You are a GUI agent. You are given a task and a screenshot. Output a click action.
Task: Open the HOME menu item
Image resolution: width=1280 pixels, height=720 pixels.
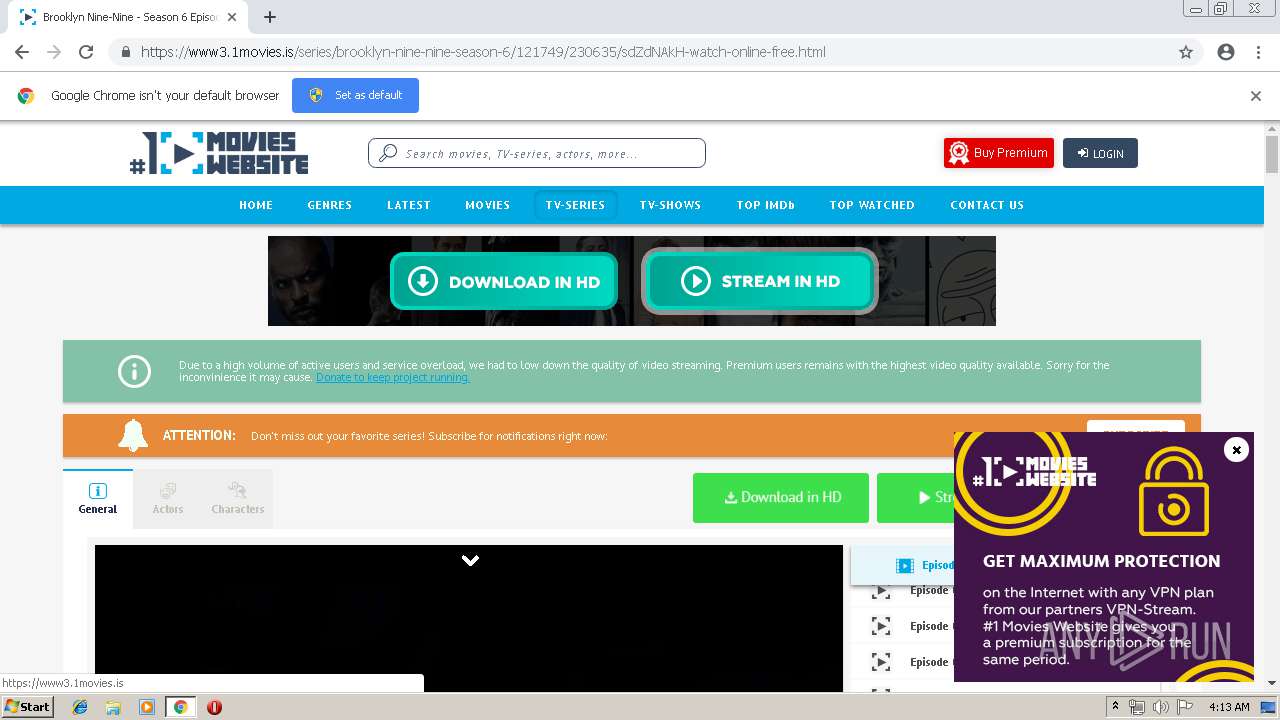(x=256, y=205)
